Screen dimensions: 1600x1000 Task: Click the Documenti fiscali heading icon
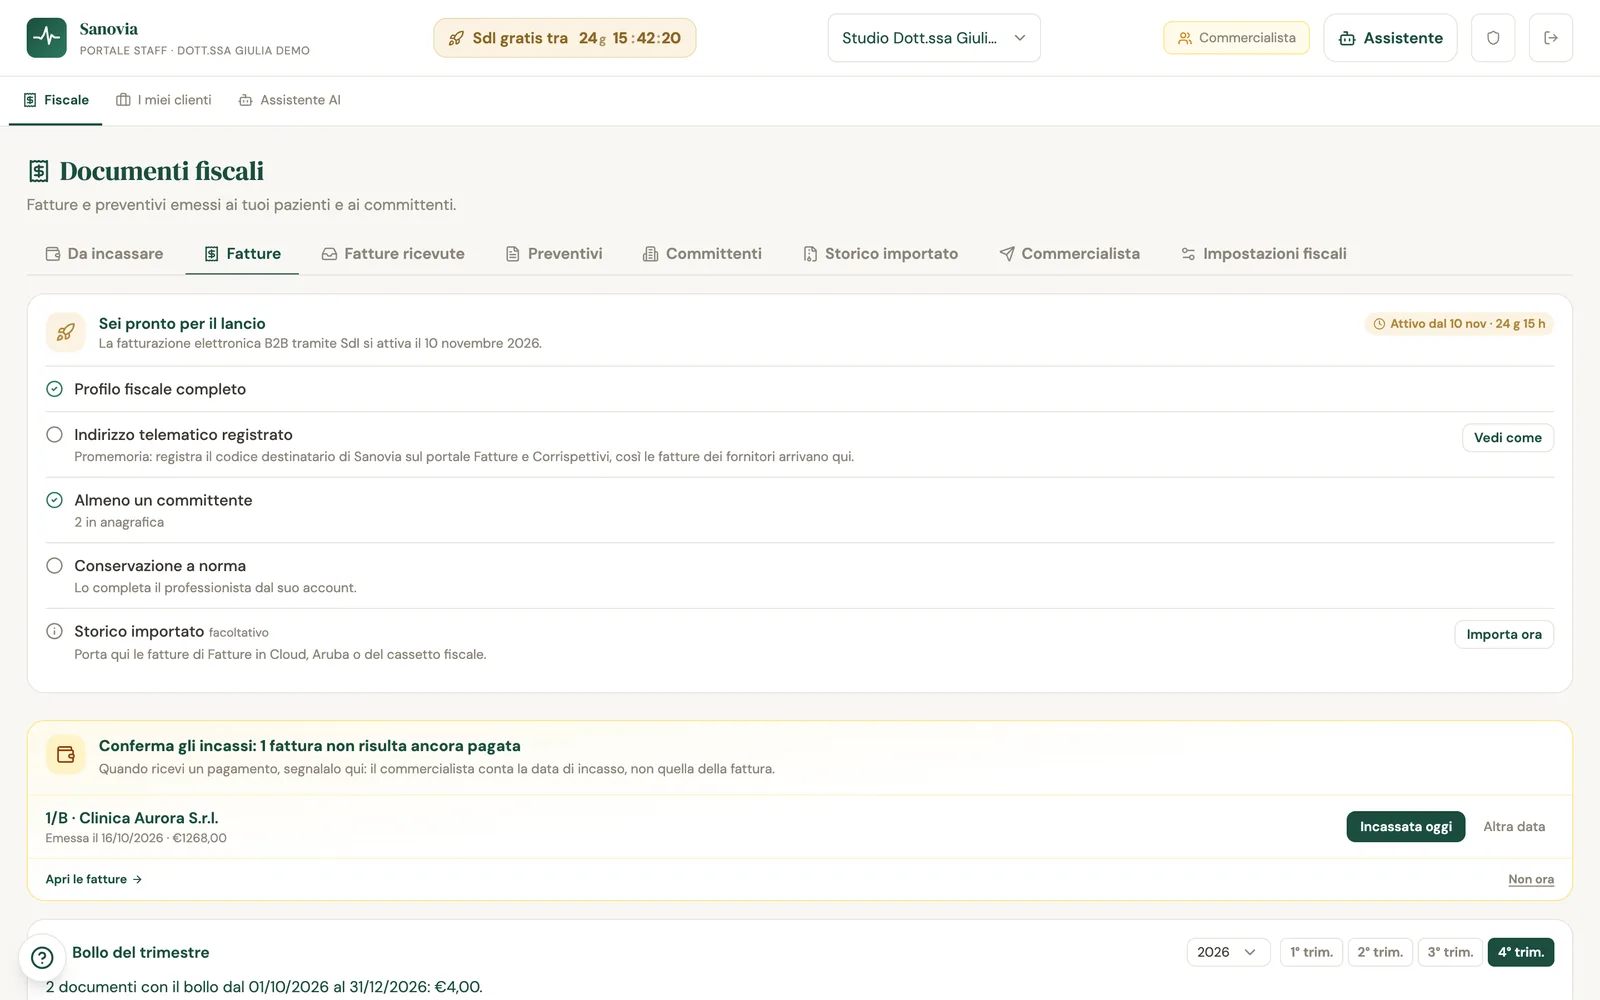(39, 171)
